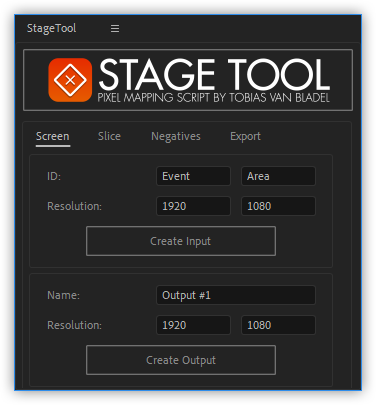Click the Resolution: label above Create Output

tap(75, 325)
